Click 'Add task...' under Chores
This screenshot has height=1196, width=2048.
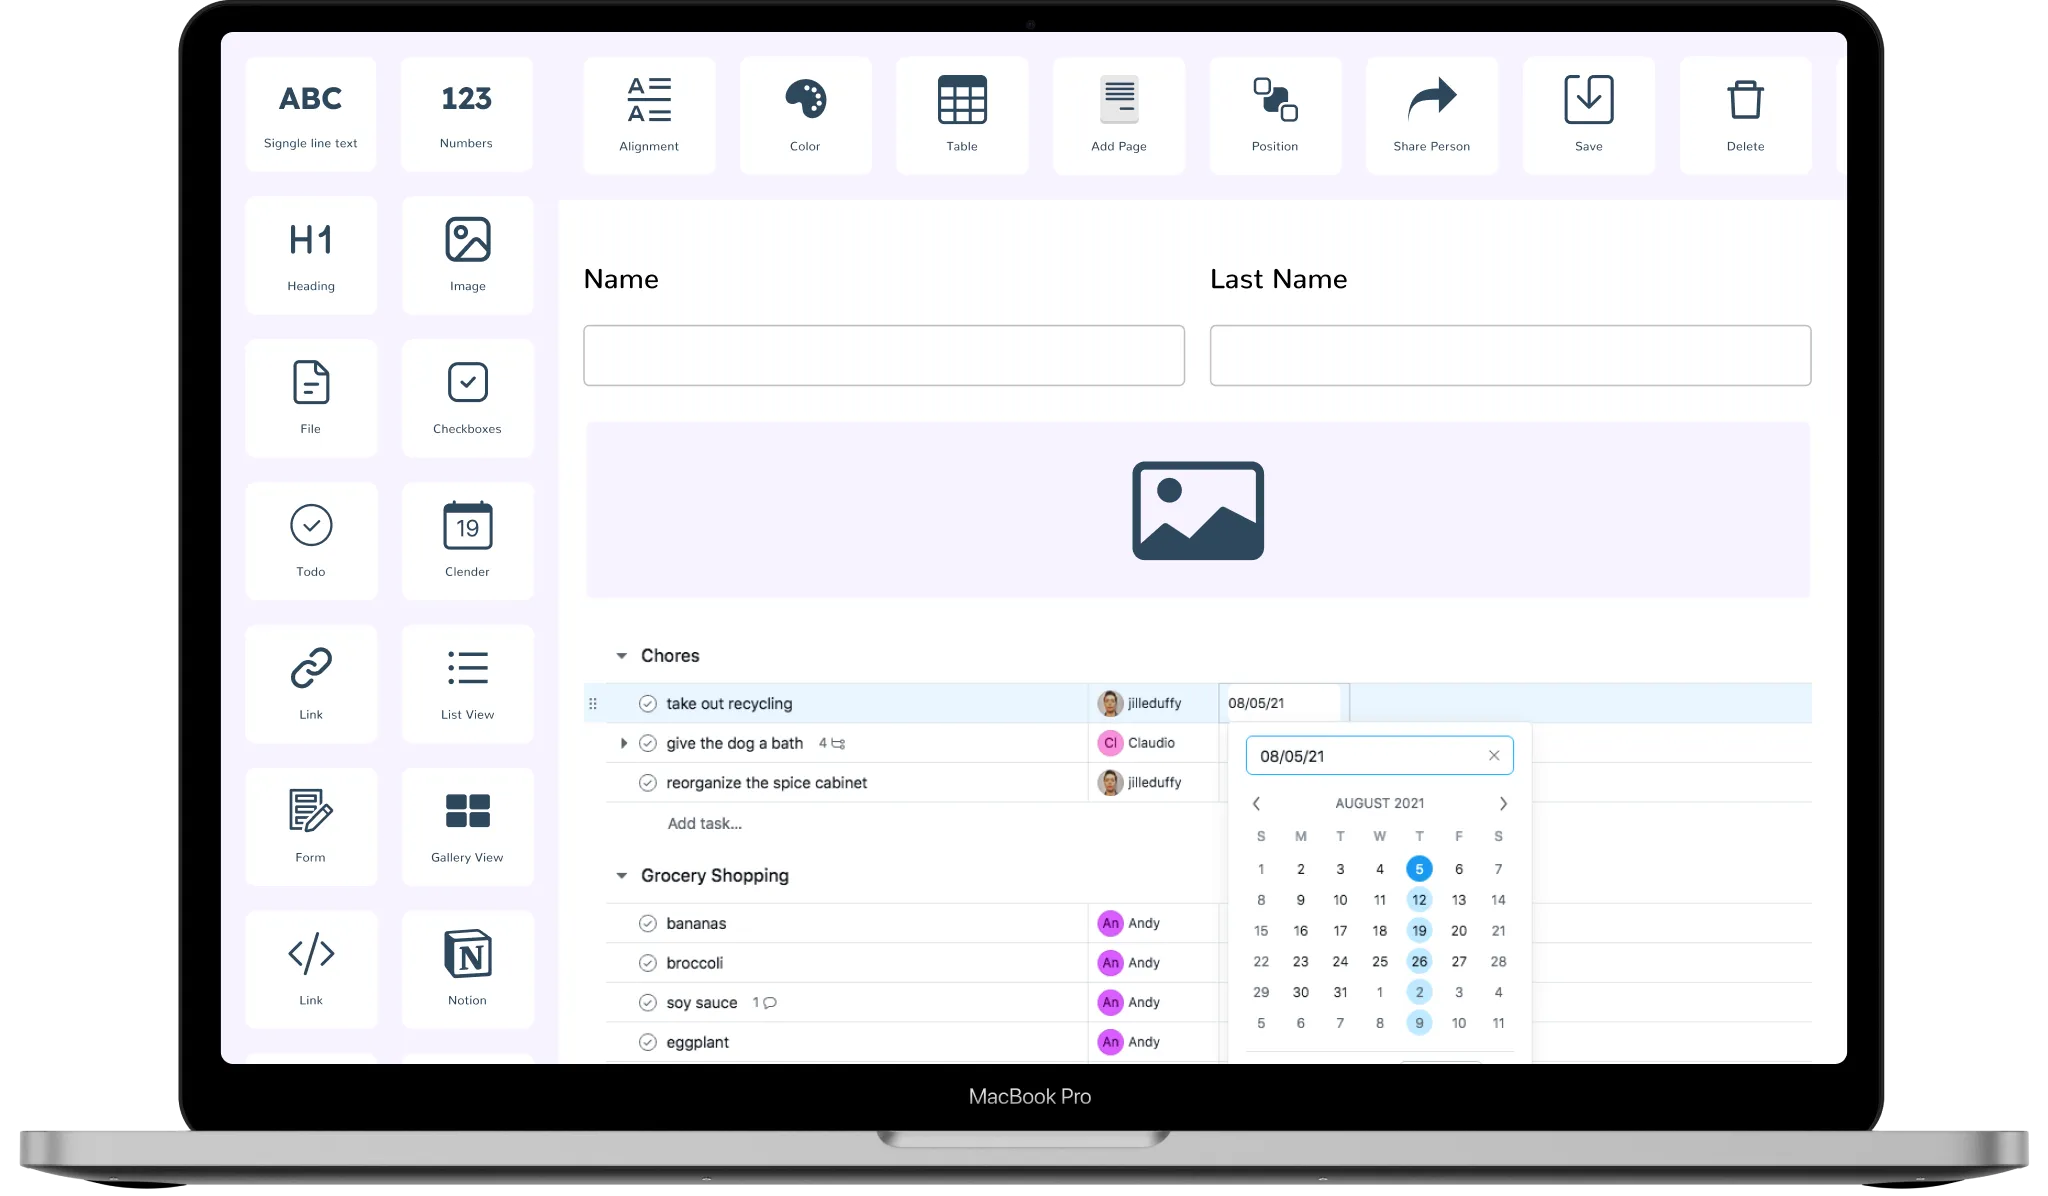[x=704, y=824]
